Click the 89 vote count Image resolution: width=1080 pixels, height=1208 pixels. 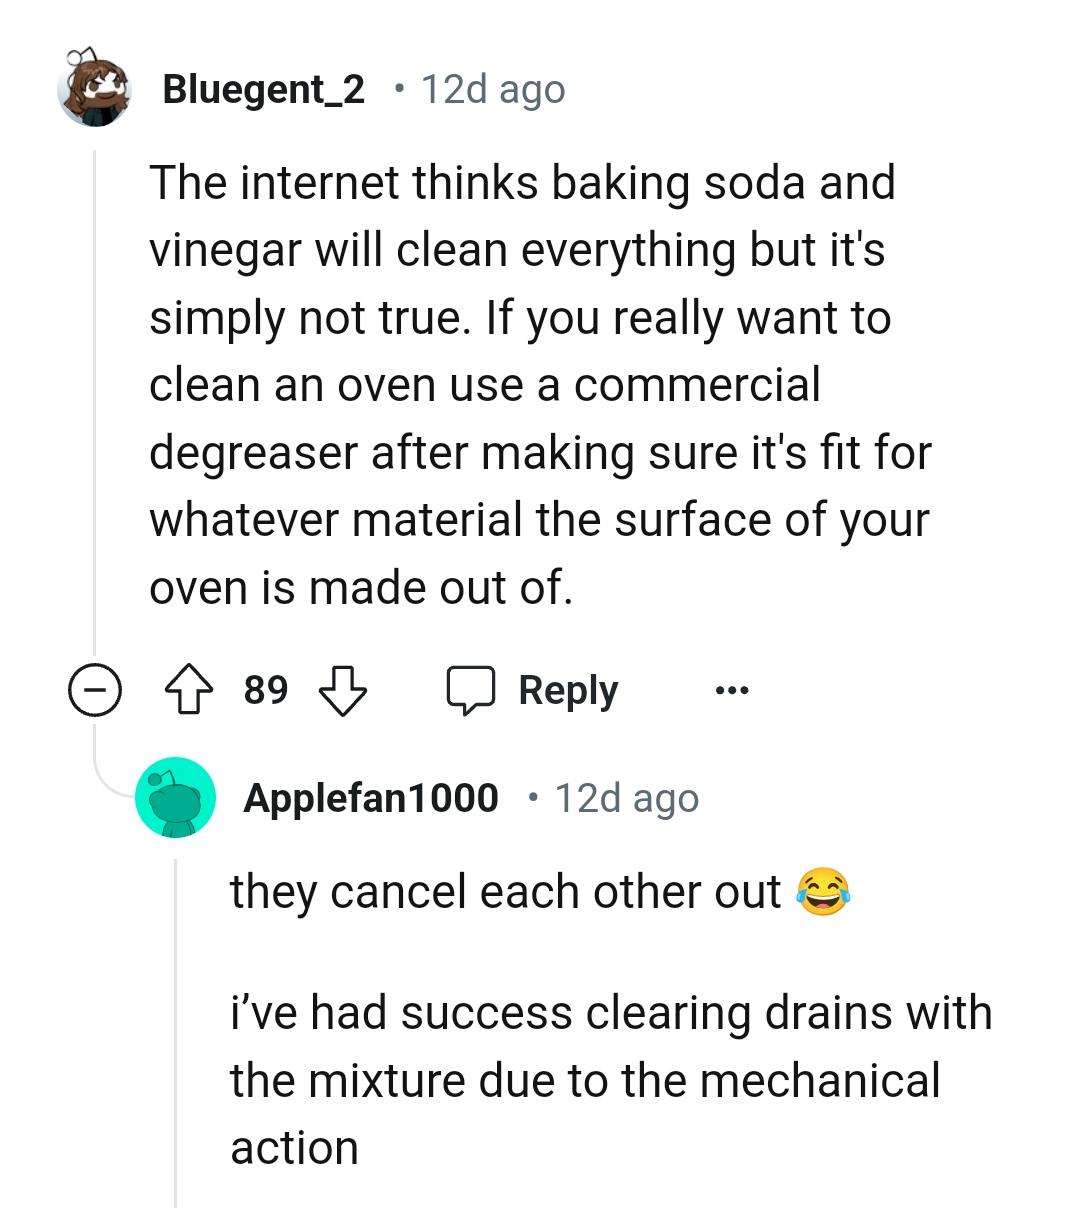pos(266,691)
